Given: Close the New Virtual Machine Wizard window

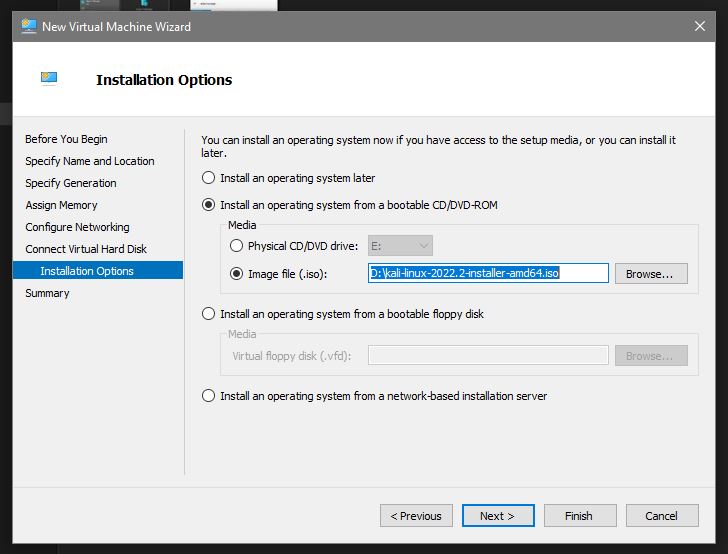Looking at the screenshot, I should pyautogui.click(x=698, y=27).
